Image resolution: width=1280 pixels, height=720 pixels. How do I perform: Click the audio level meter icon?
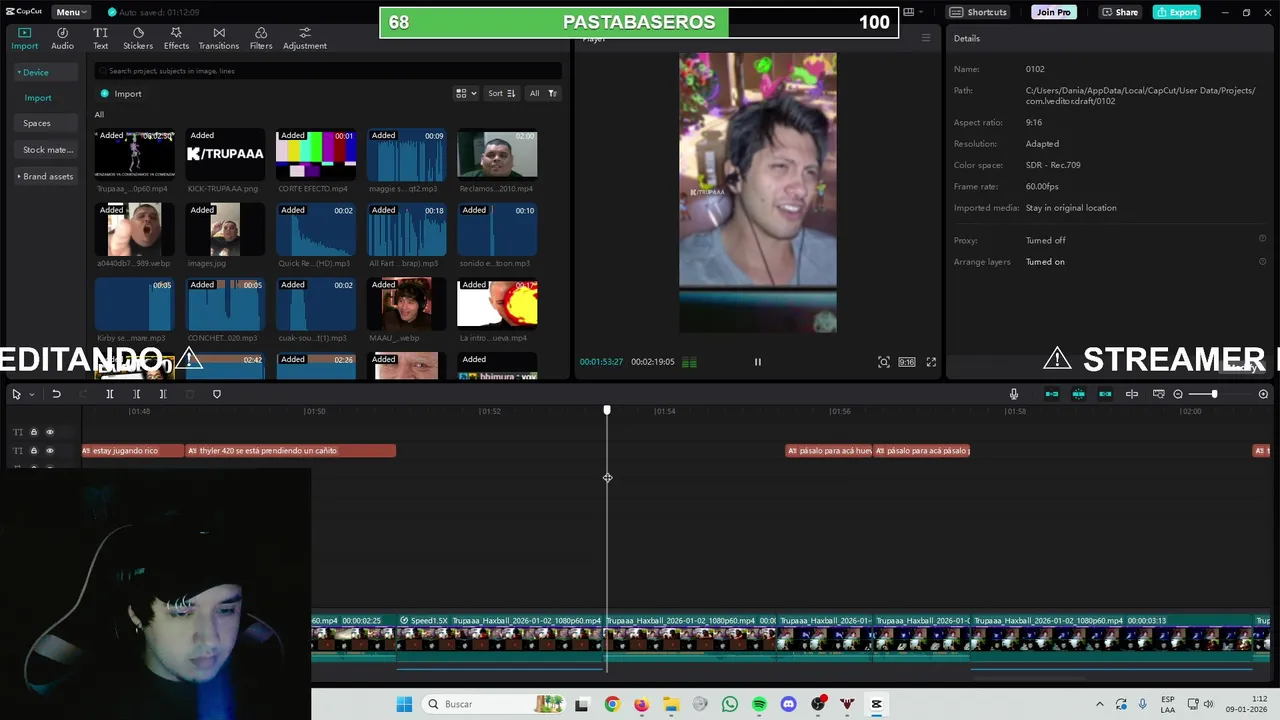click(x=689, y=362)
